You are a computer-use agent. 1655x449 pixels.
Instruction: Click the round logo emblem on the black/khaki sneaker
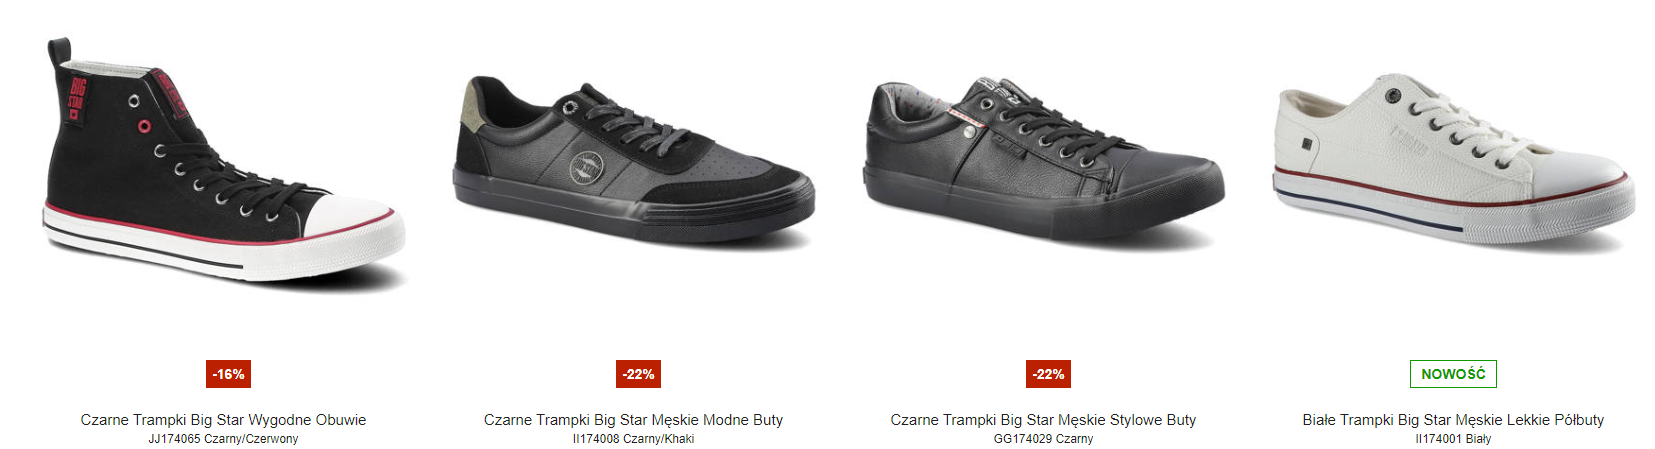coord(587,166)
